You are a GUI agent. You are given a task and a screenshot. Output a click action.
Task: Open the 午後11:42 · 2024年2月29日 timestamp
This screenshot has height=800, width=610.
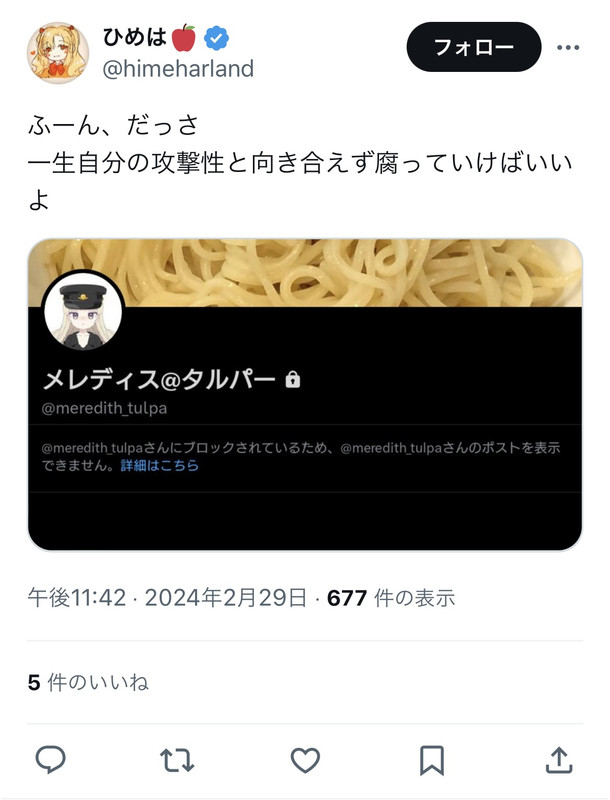[x=167, y=597]
